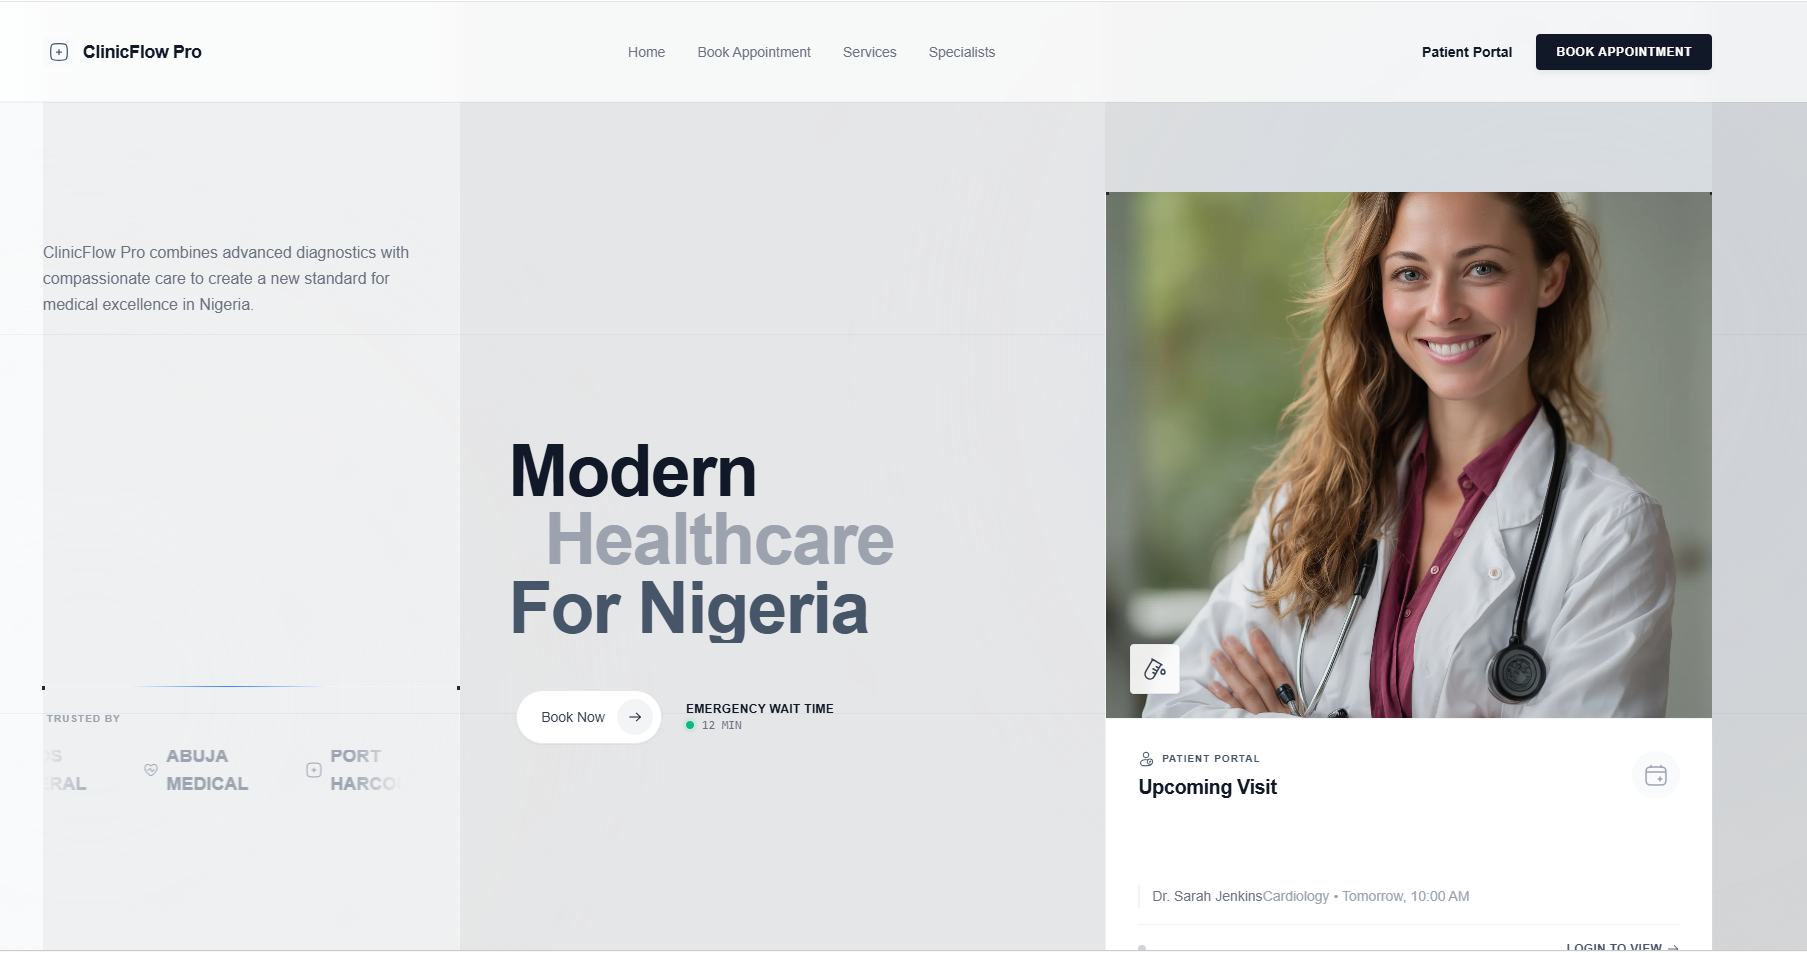Click the arrow icon inside Book Now
1807x953 pixels.
pyautogui.click(x=635, y=717)
